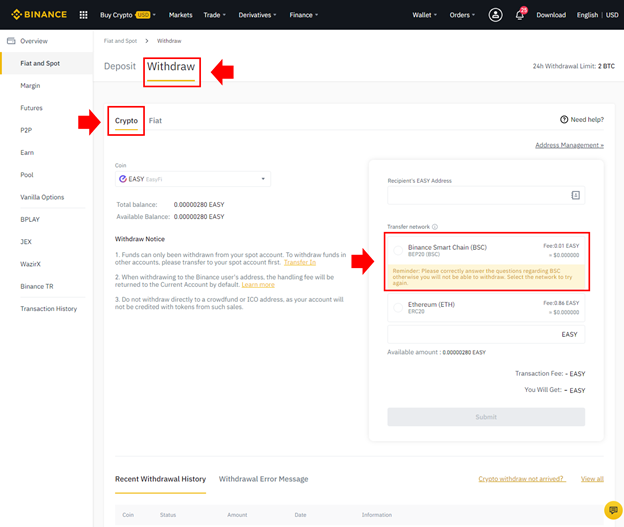Viewport: 624px width, 527px height.
Task: Open Address Management link
Action: (x=569, y=145)
